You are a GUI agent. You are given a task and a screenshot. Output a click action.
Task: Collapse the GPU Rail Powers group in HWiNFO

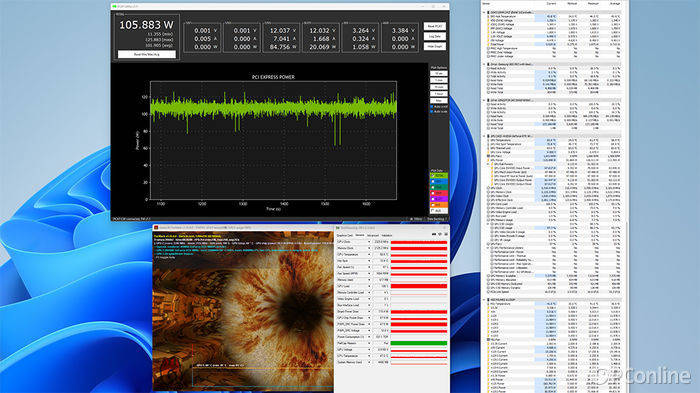click(488, 164)
